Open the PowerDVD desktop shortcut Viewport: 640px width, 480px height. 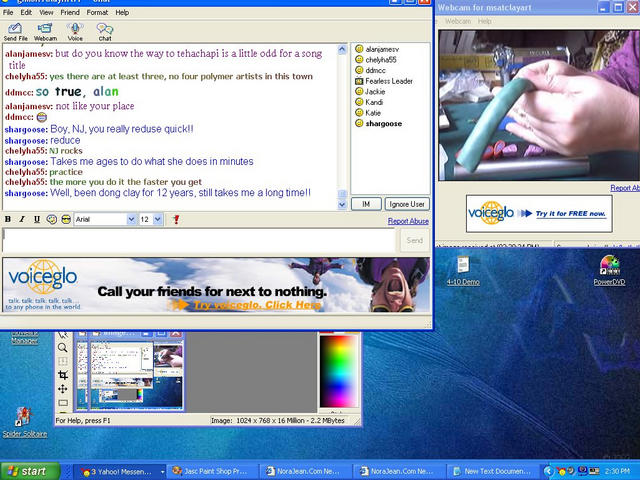coord(609,271)
